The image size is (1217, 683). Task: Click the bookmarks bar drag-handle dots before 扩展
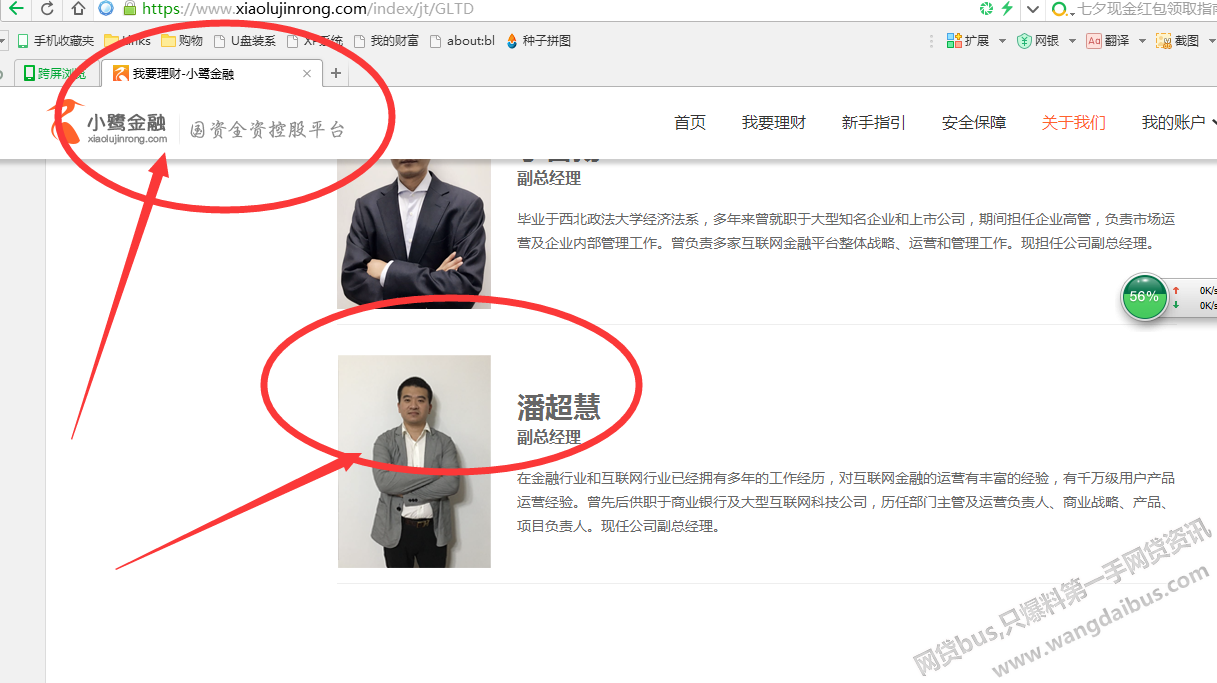[932, 41]
